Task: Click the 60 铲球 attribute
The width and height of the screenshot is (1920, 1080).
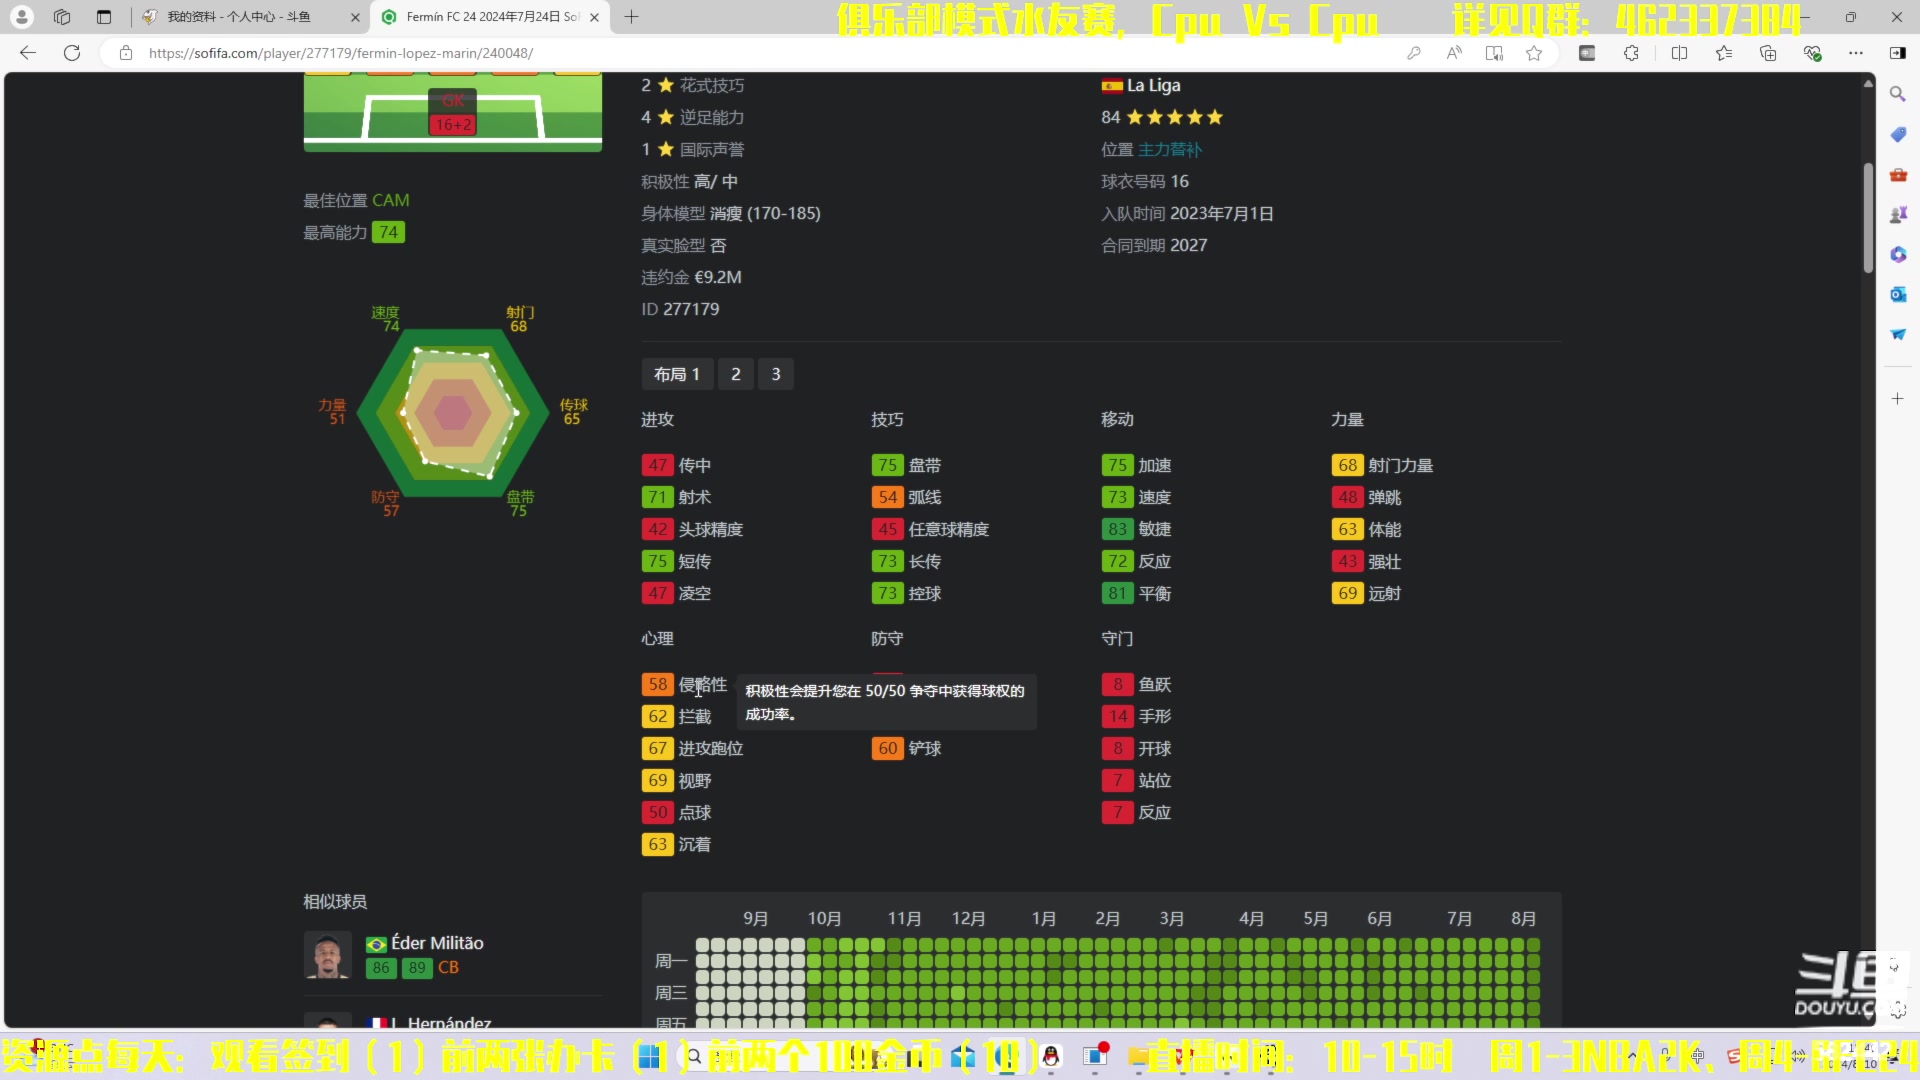Action: (x=906, y=748)
